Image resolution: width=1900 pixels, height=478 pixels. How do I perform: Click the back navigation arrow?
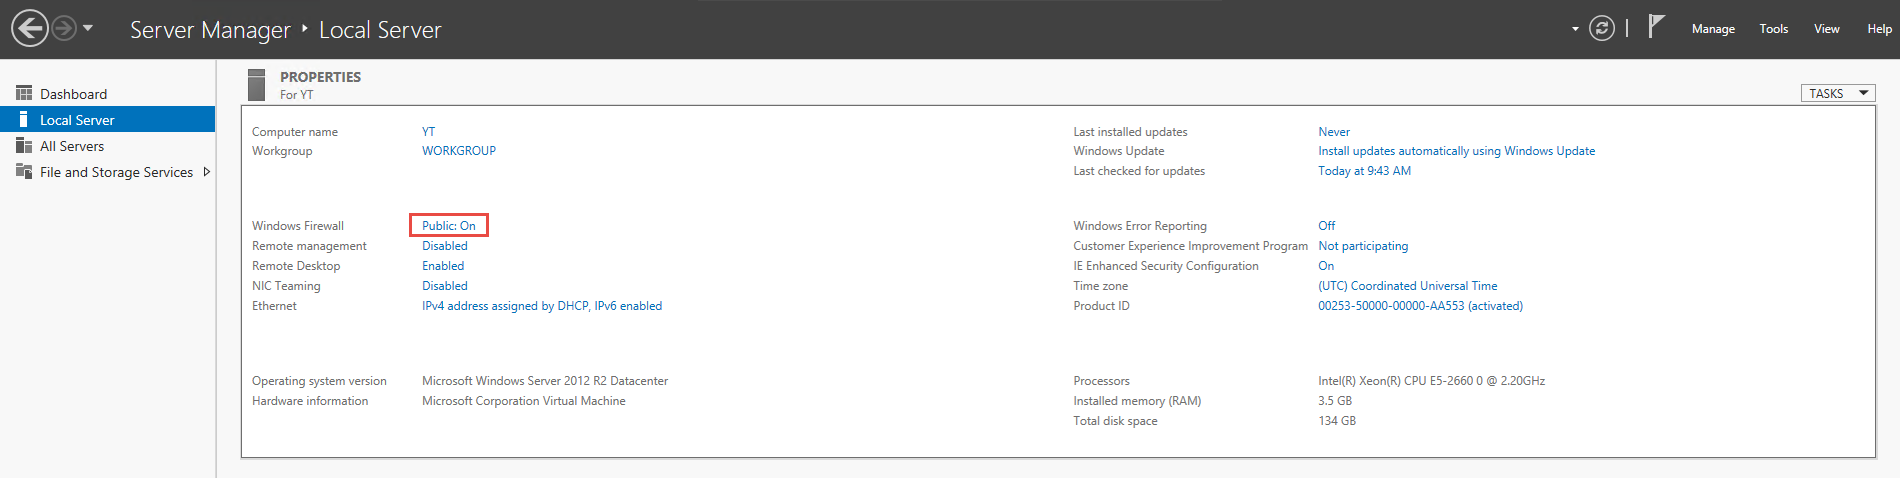pos(30,28)
